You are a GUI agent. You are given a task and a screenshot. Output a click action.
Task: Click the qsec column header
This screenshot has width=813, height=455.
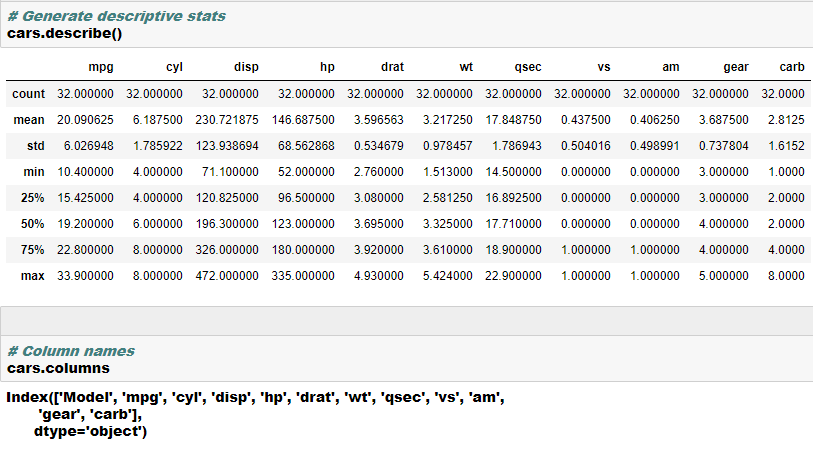pos(528,67)
